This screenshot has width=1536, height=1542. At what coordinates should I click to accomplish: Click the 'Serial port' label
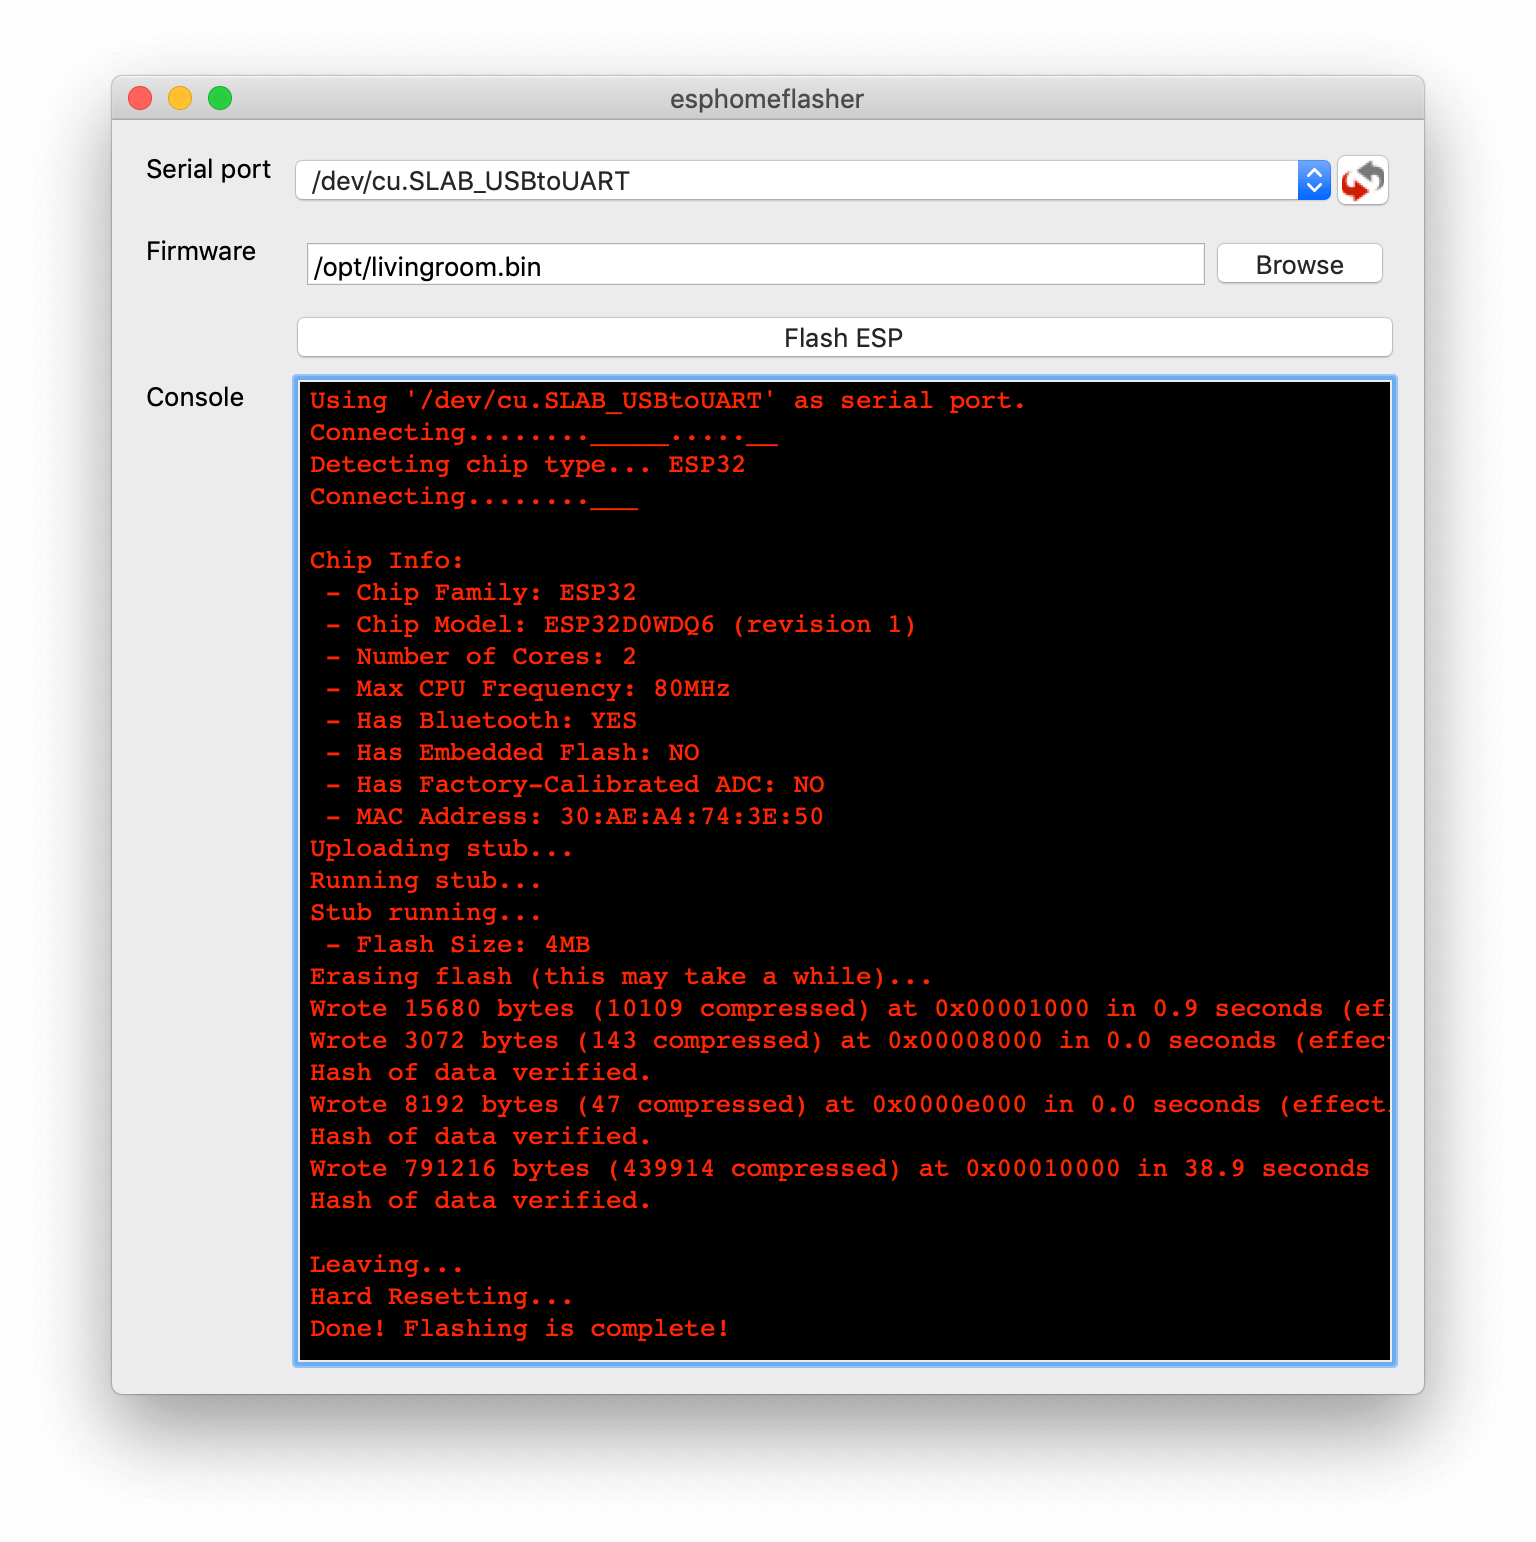point(208,169)
